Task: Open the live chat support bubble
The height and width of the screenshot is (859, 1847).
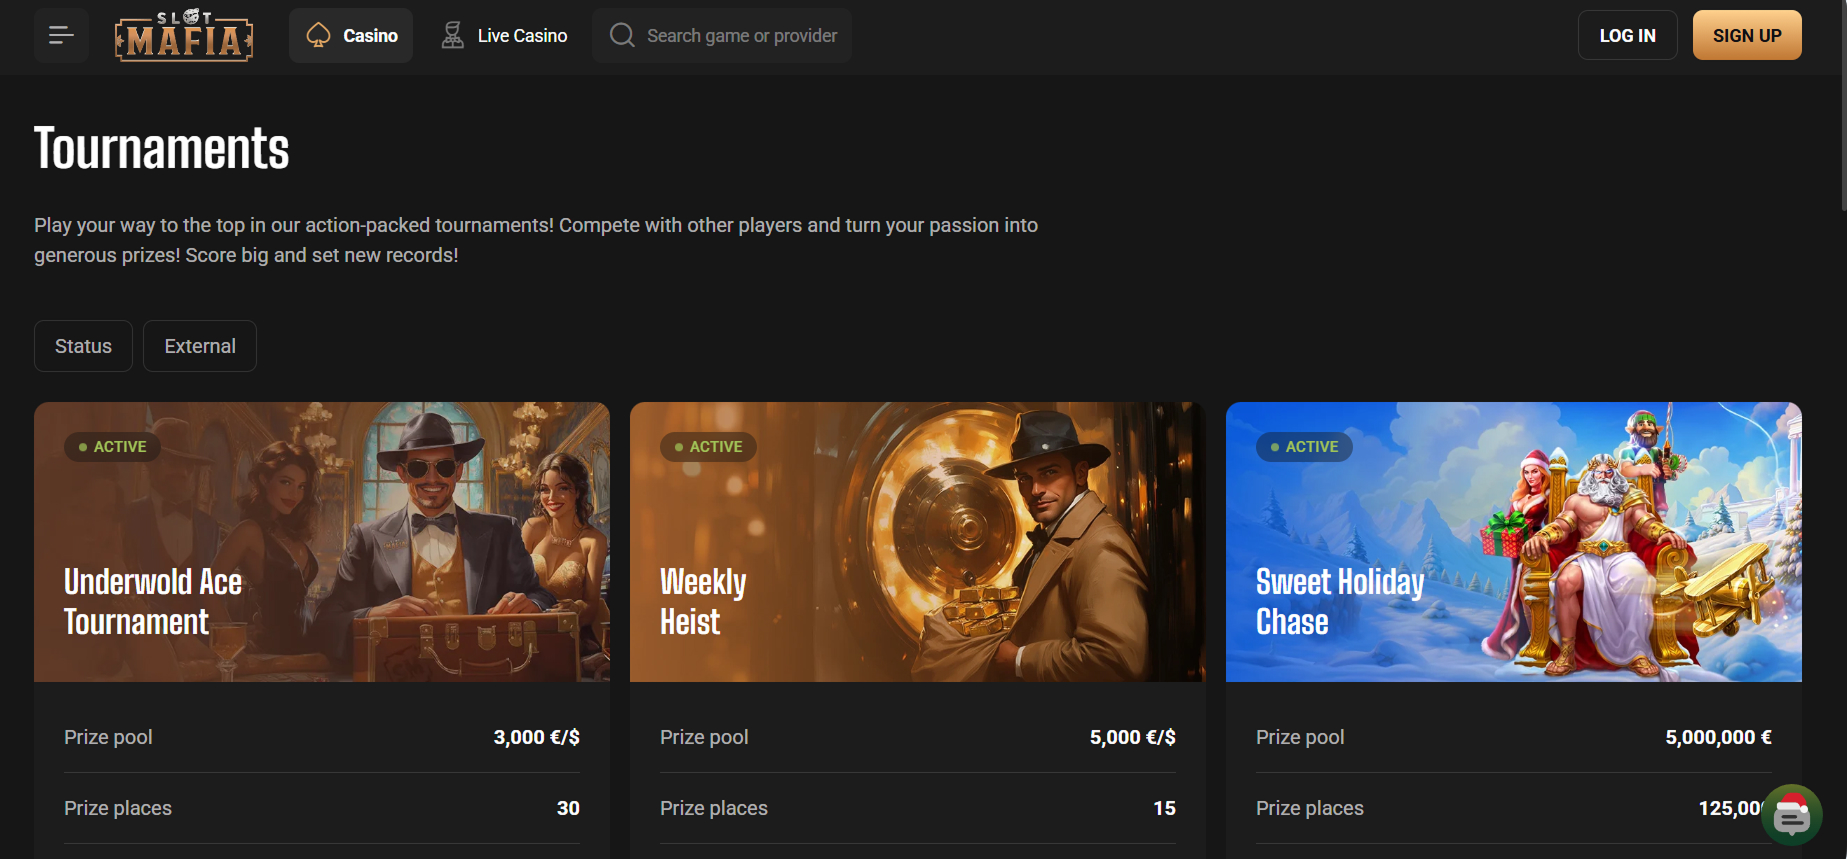Action: (1791, 816)
